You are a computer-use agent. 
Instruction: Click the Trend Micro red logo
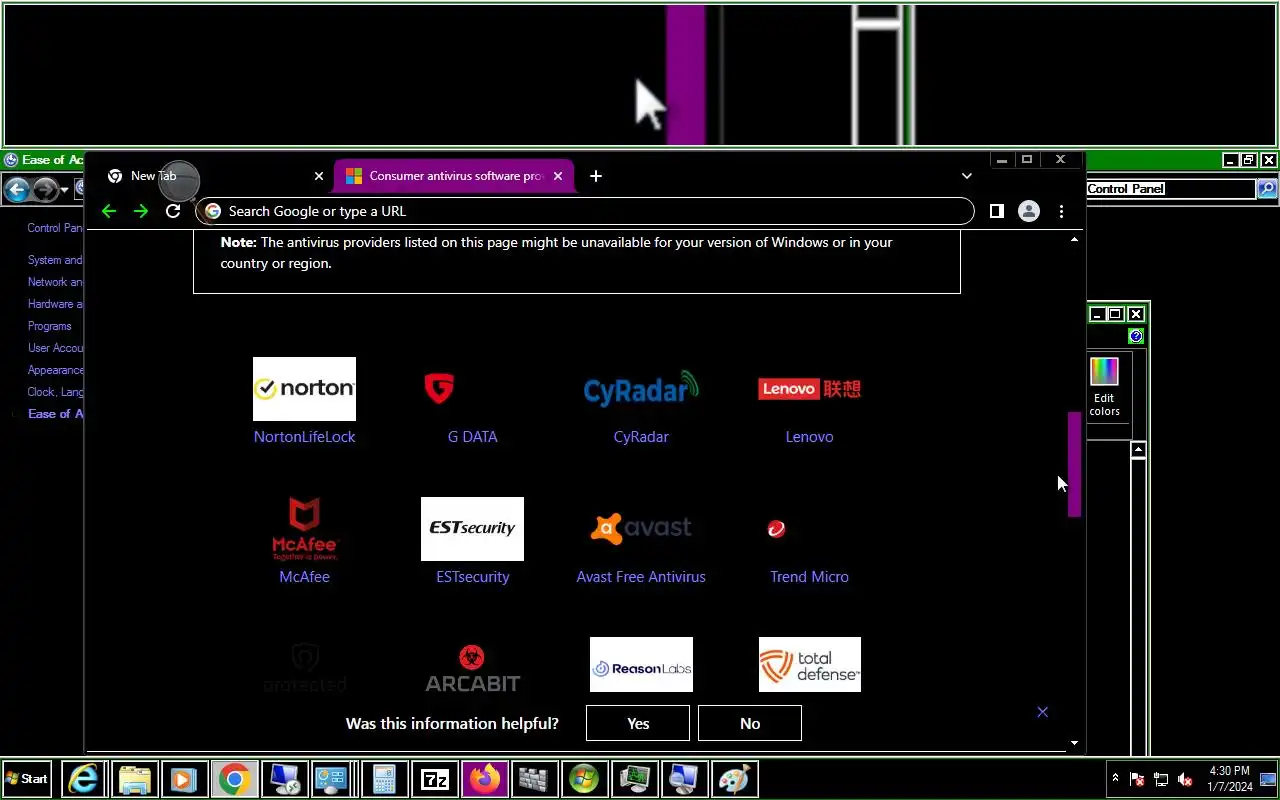(776, 529)
